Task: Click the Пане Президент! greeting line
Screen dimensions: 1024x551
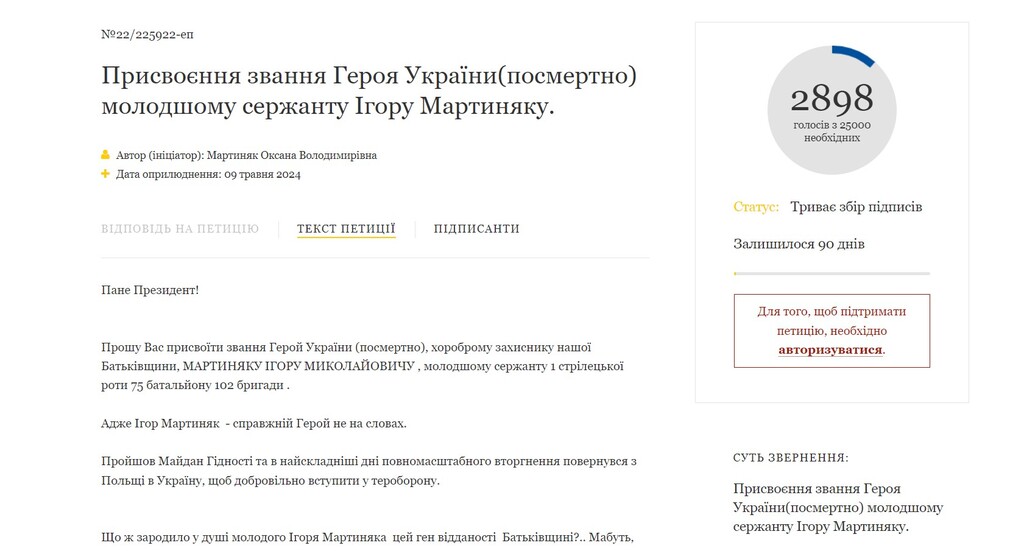Action: pyautogui.click(x=150, y=290)
